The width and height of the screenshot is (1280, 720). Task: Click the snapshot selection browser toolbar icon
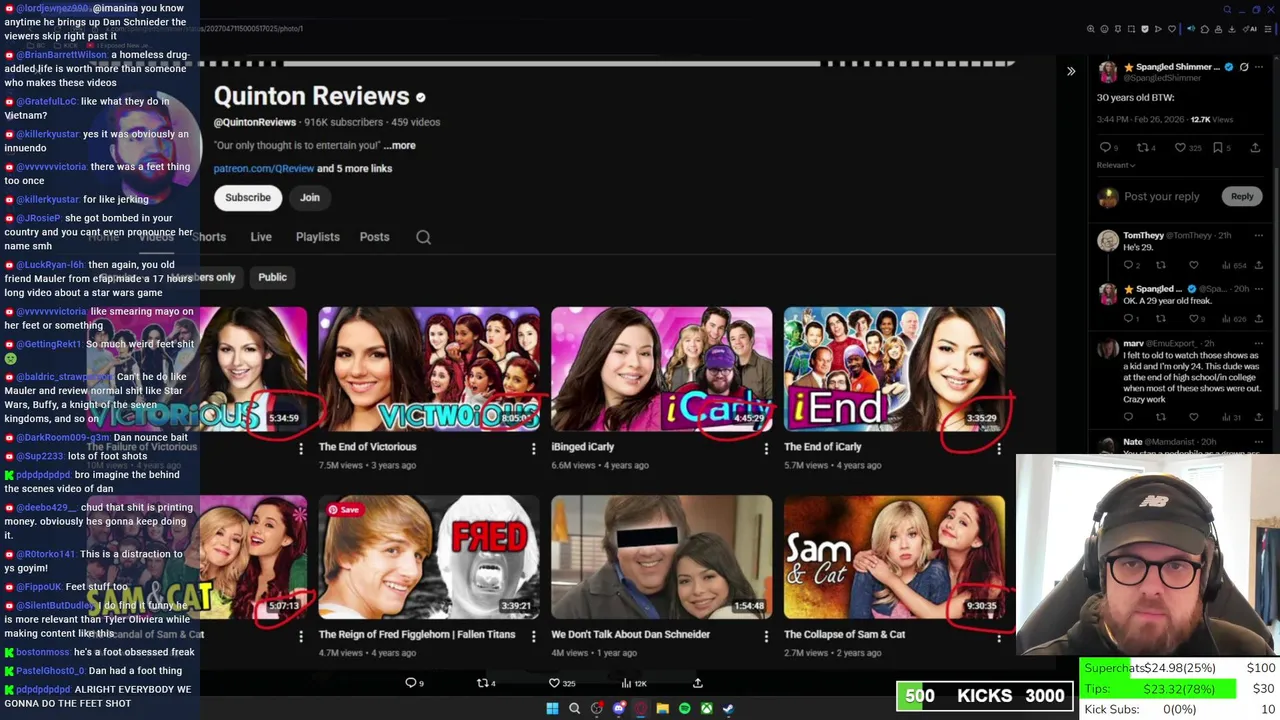[1131, 29]
